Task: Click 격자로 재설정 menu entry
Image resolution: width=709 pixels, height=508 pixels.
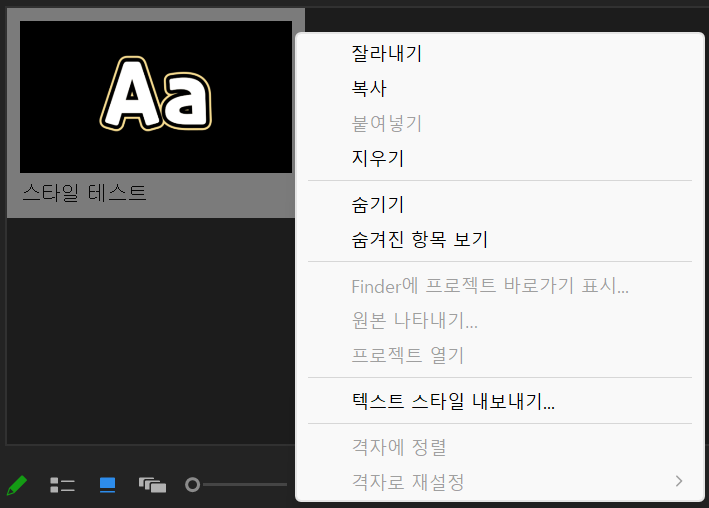Action: 500,482
